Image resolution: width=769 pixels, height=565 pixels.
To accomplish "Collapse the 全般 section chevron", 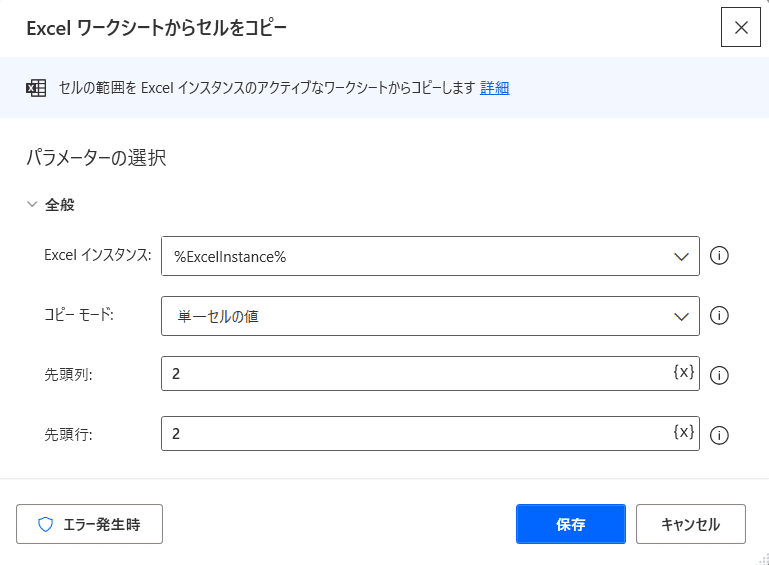I will click(x=32, y=204).
